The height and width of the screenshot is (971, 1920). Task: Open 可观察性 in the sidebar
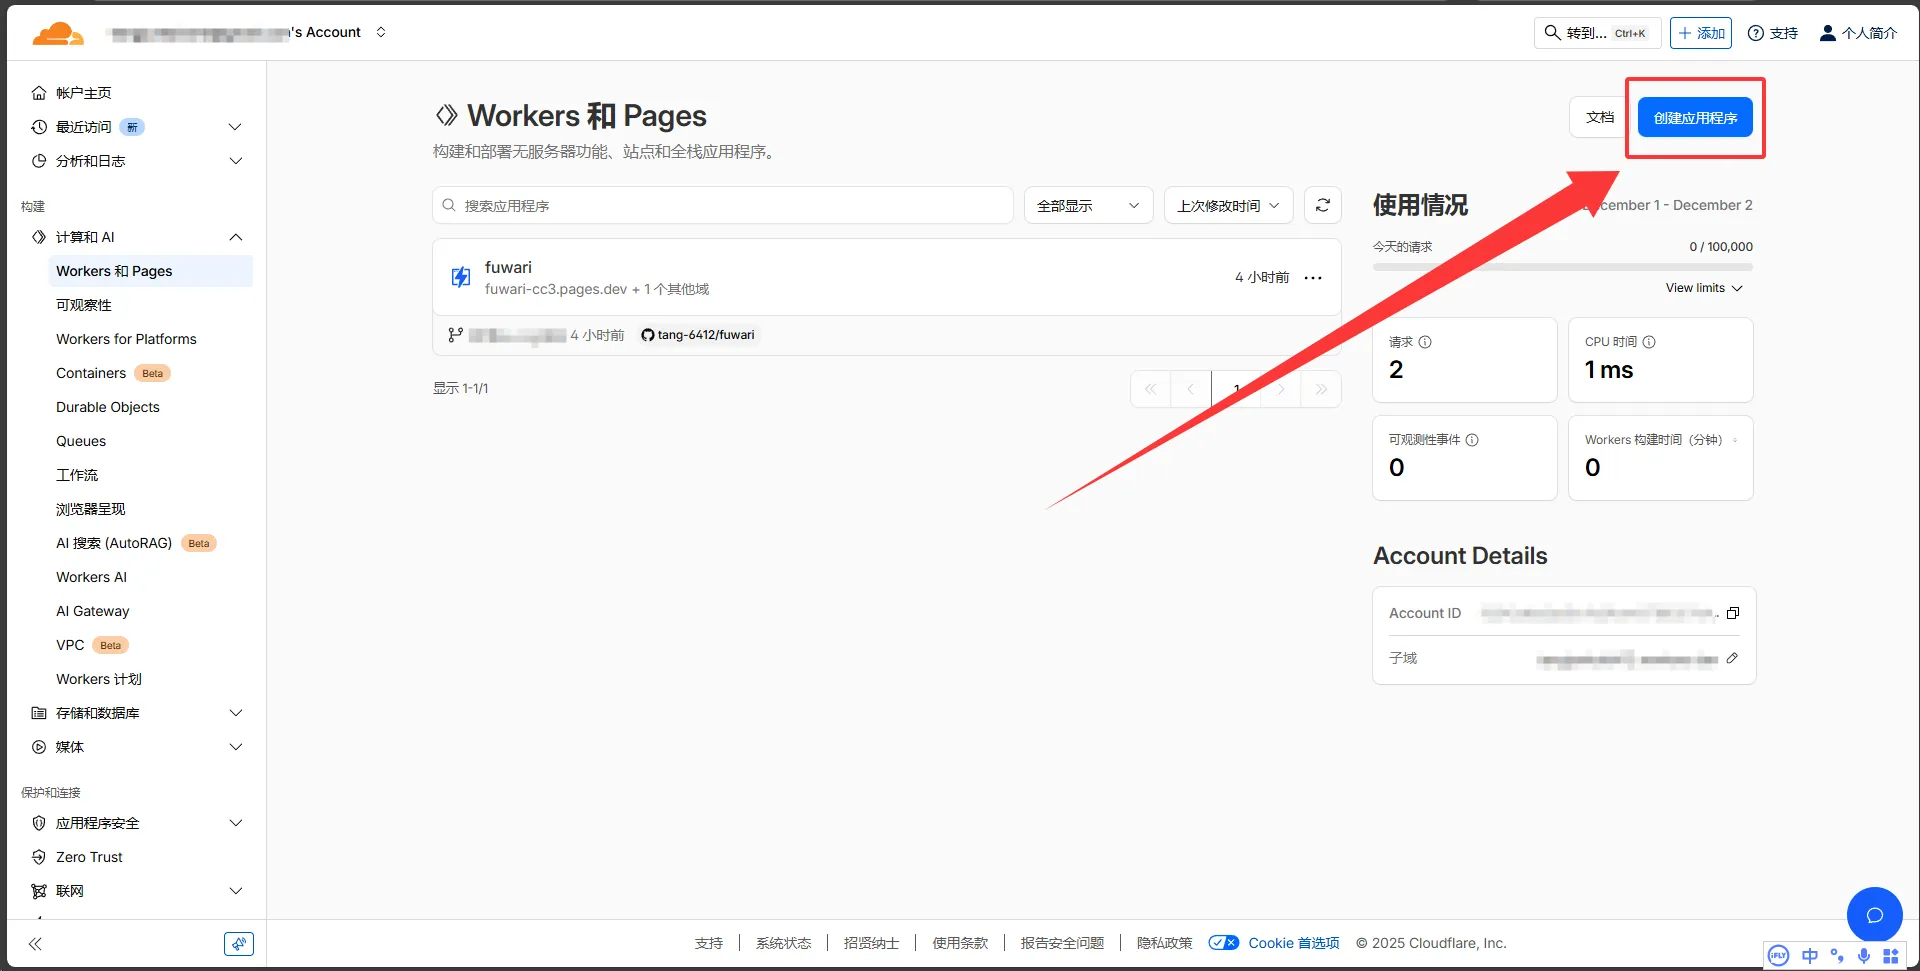pyautogui.click(x=84, y=305)
